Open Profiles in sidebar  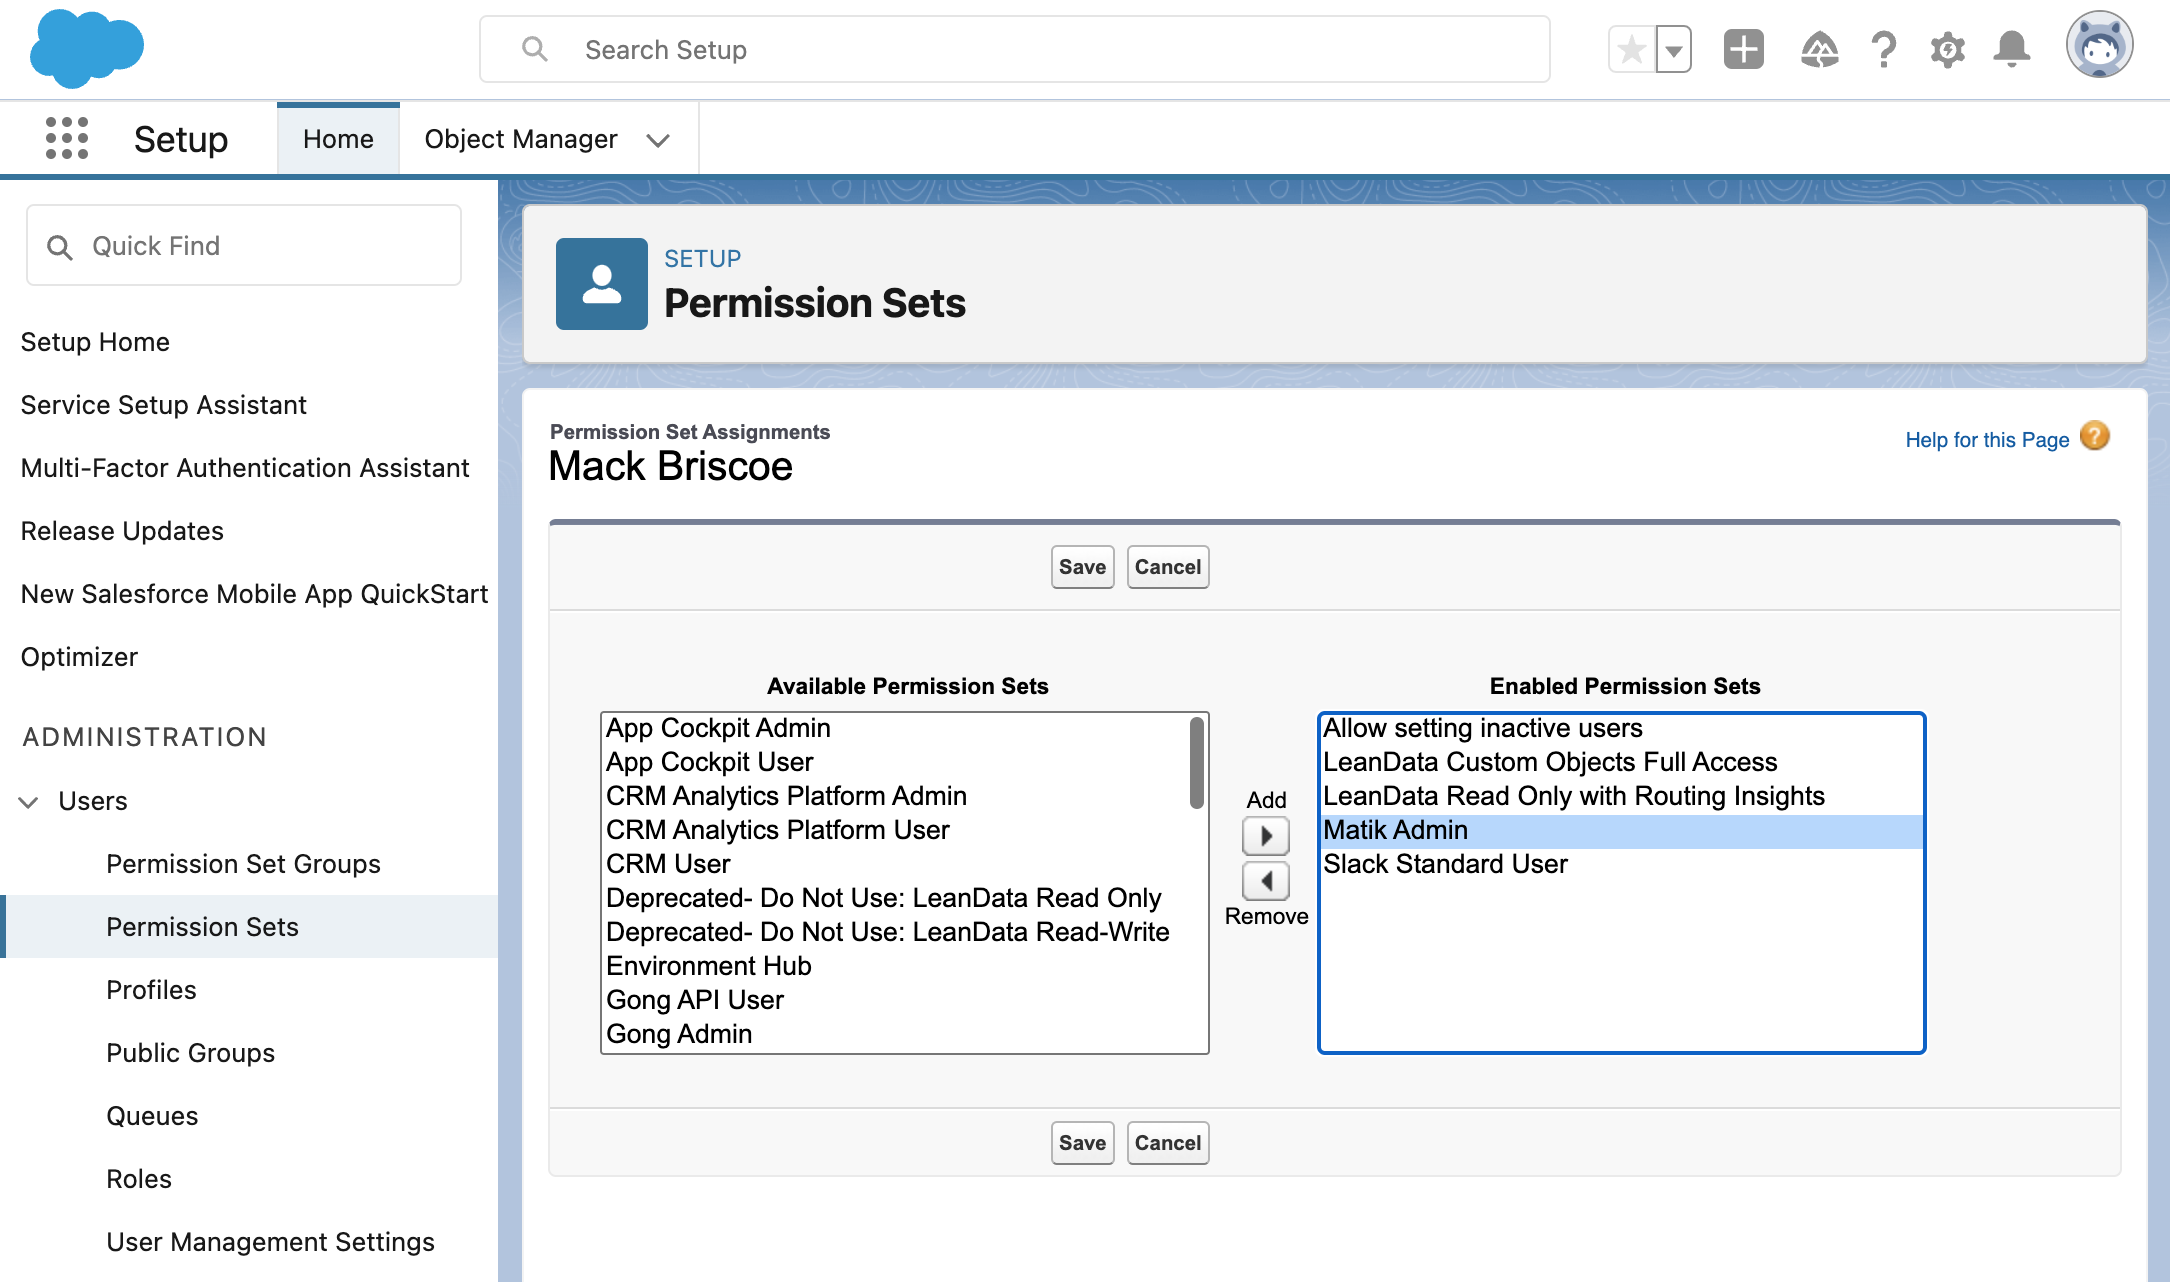(151, 990)
